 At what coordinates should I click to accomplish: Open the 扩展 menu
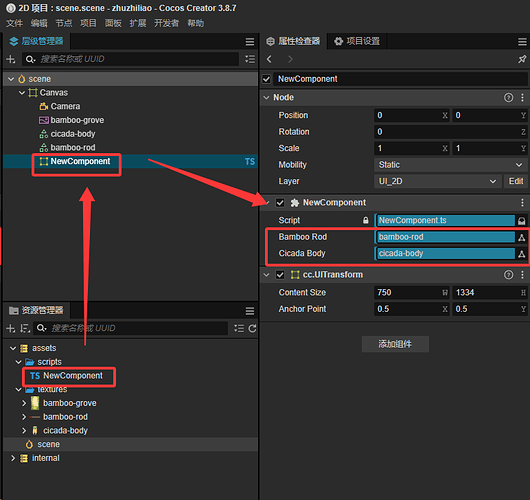tap(138, 23)
